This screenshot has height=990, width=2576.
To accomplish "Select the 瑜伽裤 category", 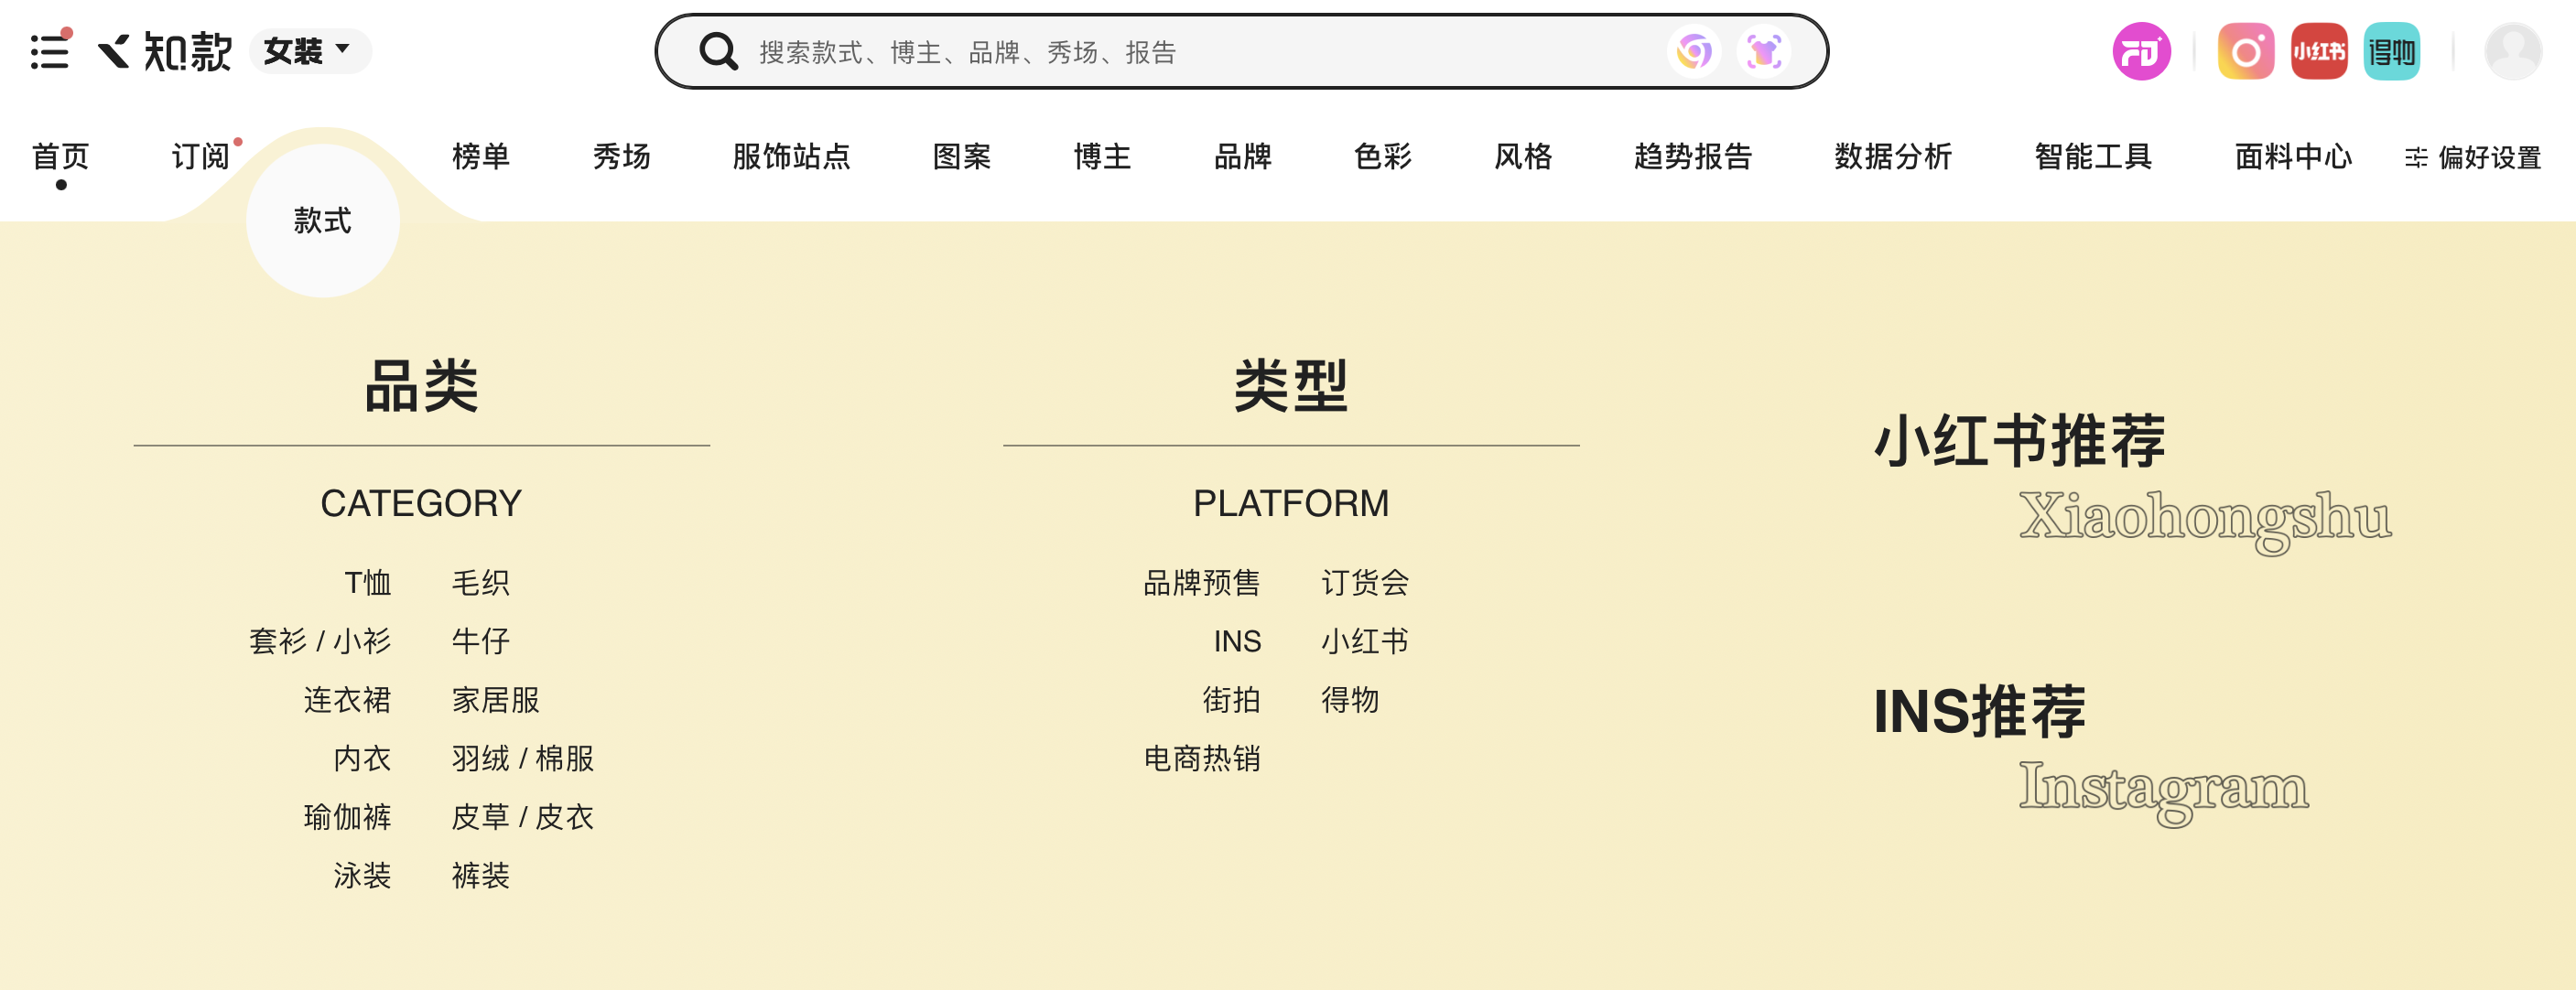I will [347, 817].
